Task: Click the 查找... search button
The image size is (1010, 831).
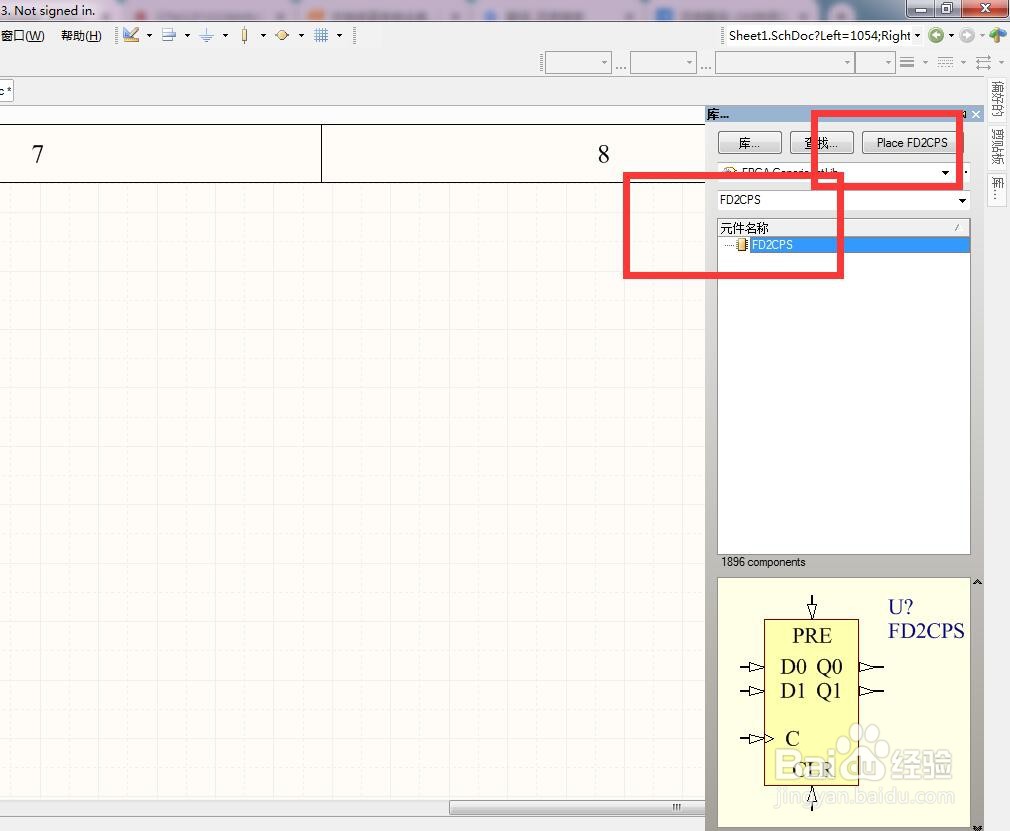Action: pos(822,143)
